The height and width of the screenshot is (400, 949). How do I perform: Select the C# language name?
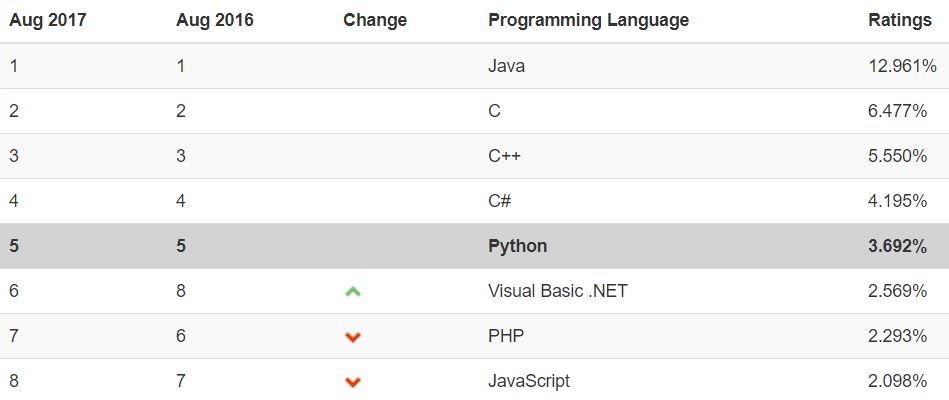pyautogui.click(x=499, y=201)
